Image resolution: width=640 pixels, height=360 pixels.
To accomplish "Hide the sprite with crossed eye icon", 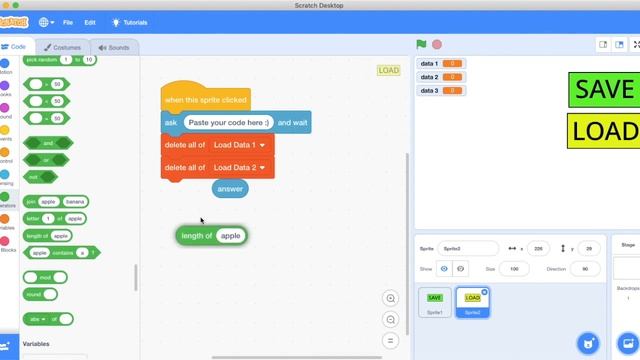I will coord(460,269).
